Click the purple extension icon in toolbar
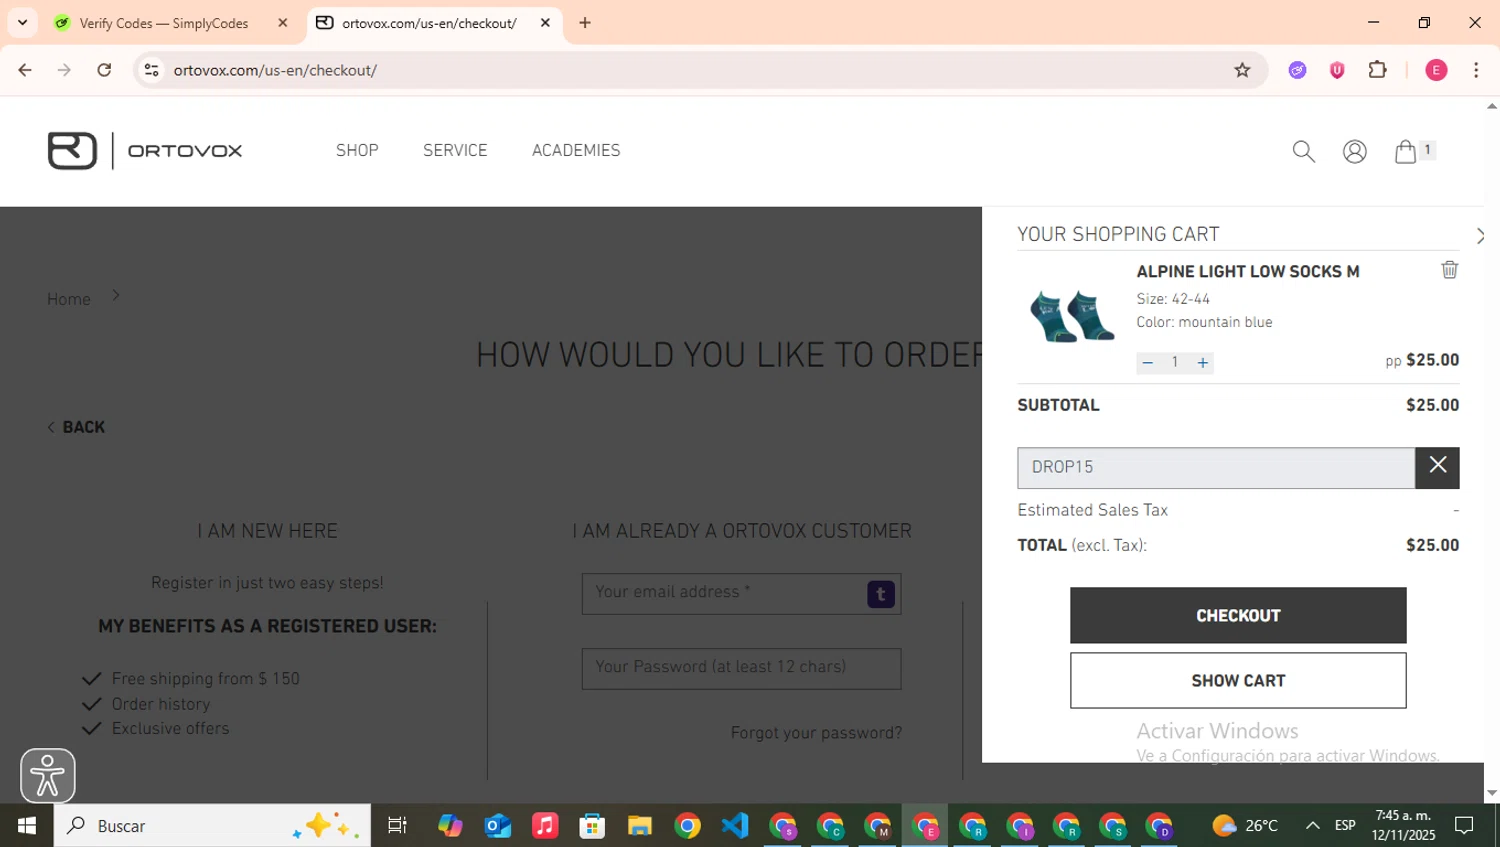Viewport: 1500px width, 847px height. 1297,70
